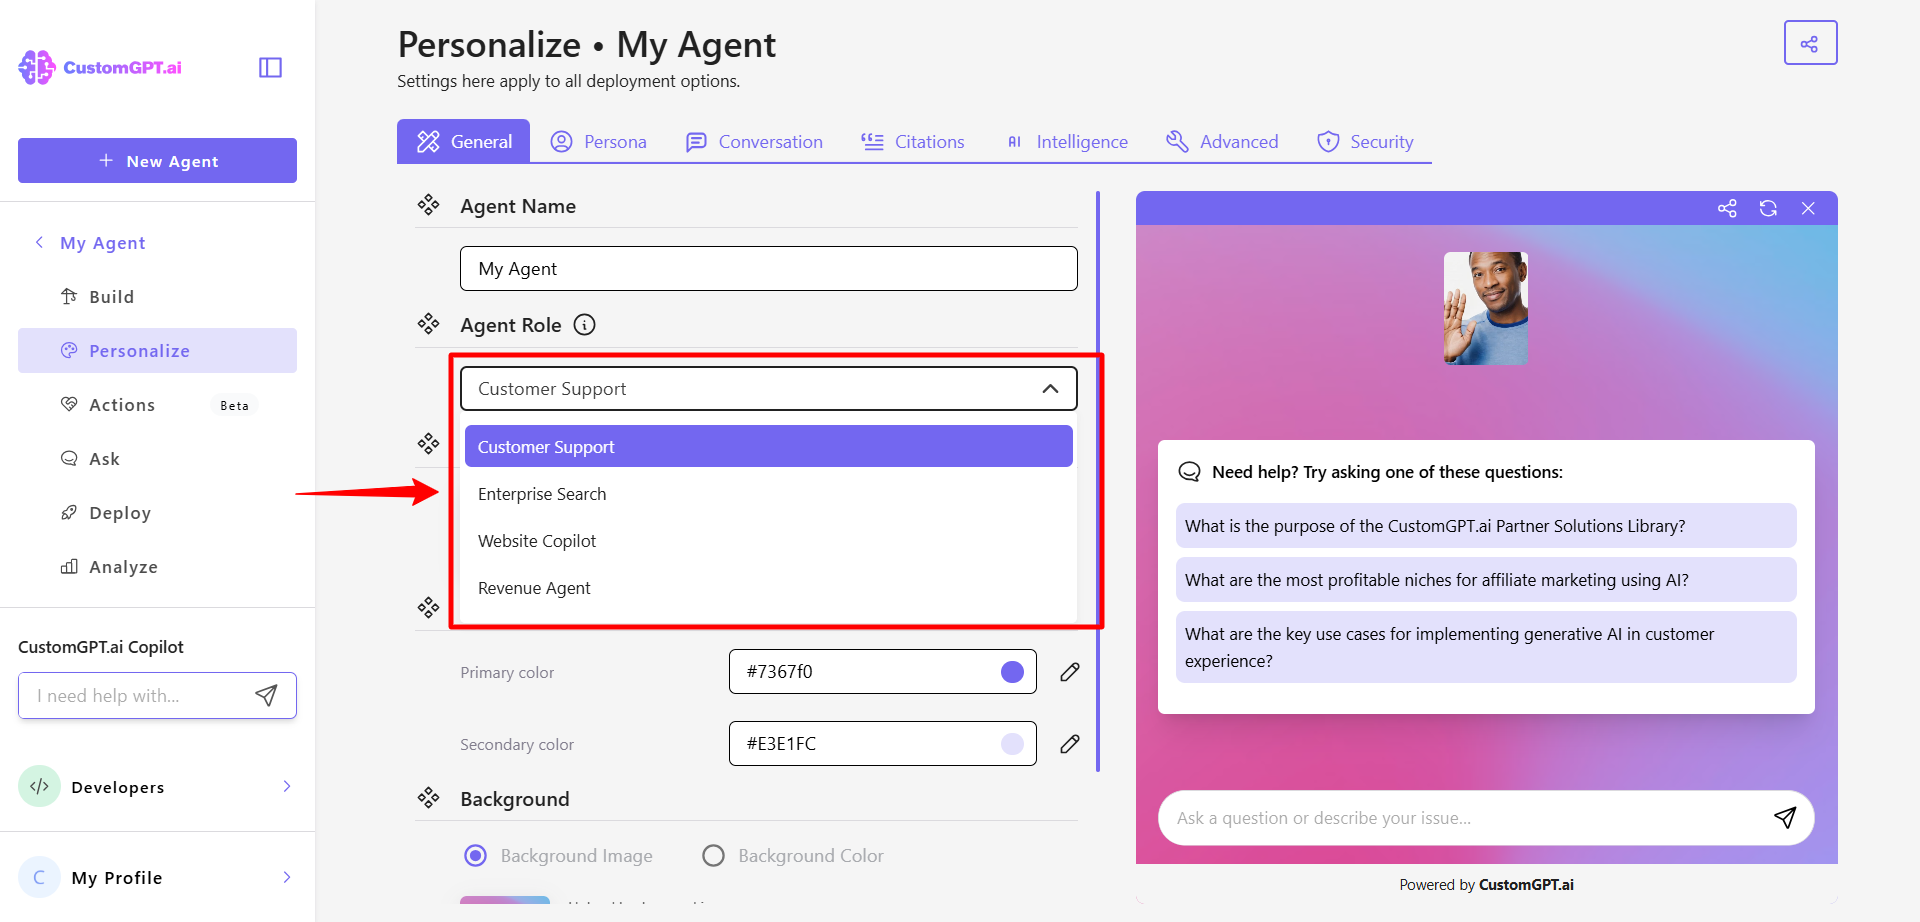
Task: Click the share icon at top right
Action: point(1810,43)
